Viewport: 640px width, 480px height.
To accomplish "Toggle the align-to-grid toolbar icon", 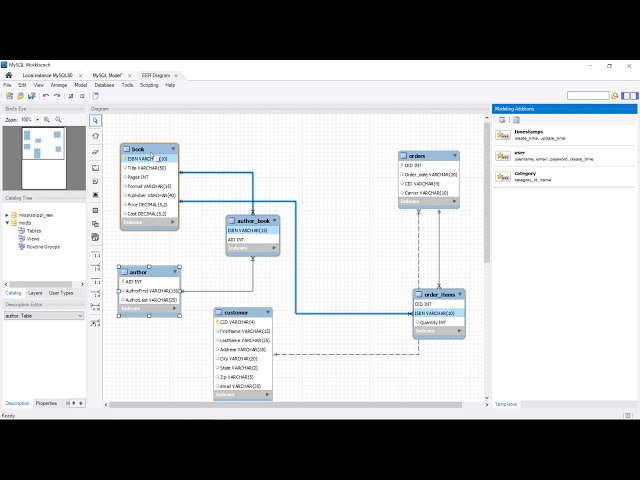I will 82,96.
